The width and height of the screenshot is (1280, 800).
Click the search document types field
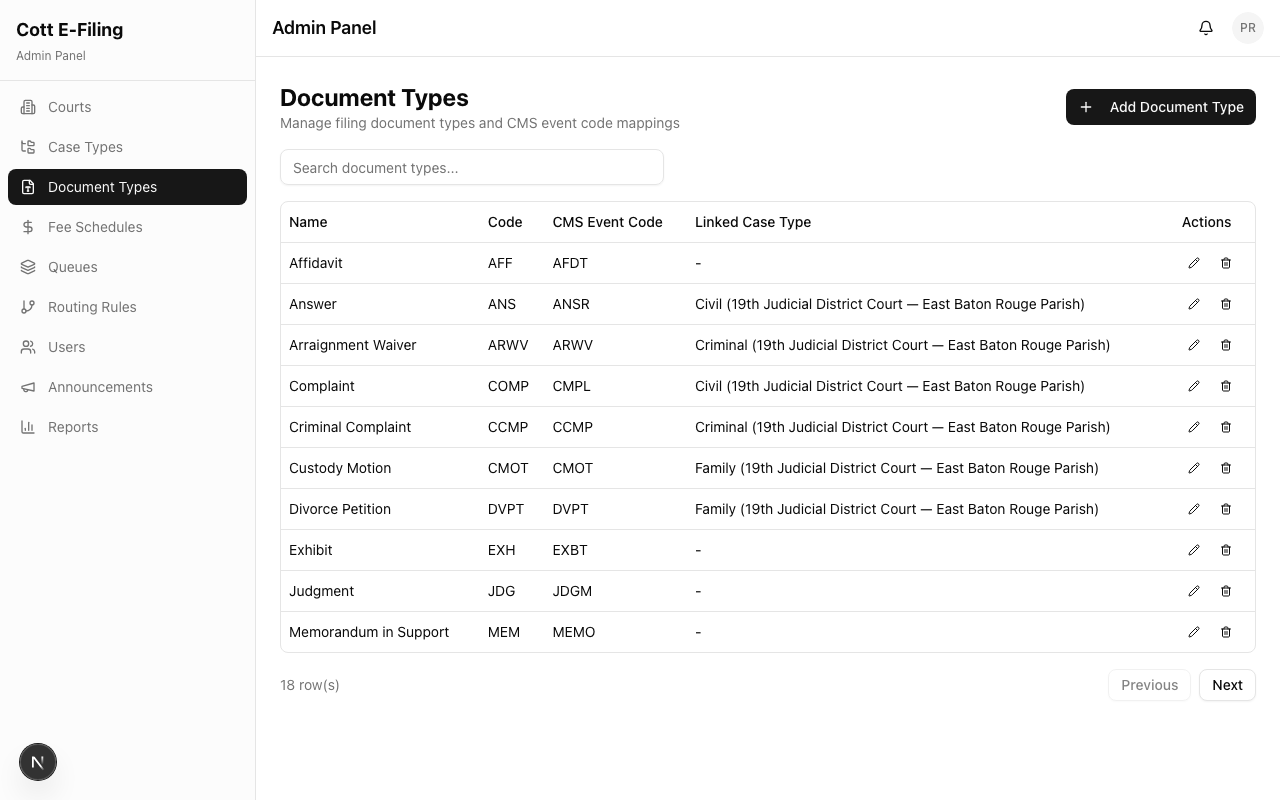(x=471, y=167)
